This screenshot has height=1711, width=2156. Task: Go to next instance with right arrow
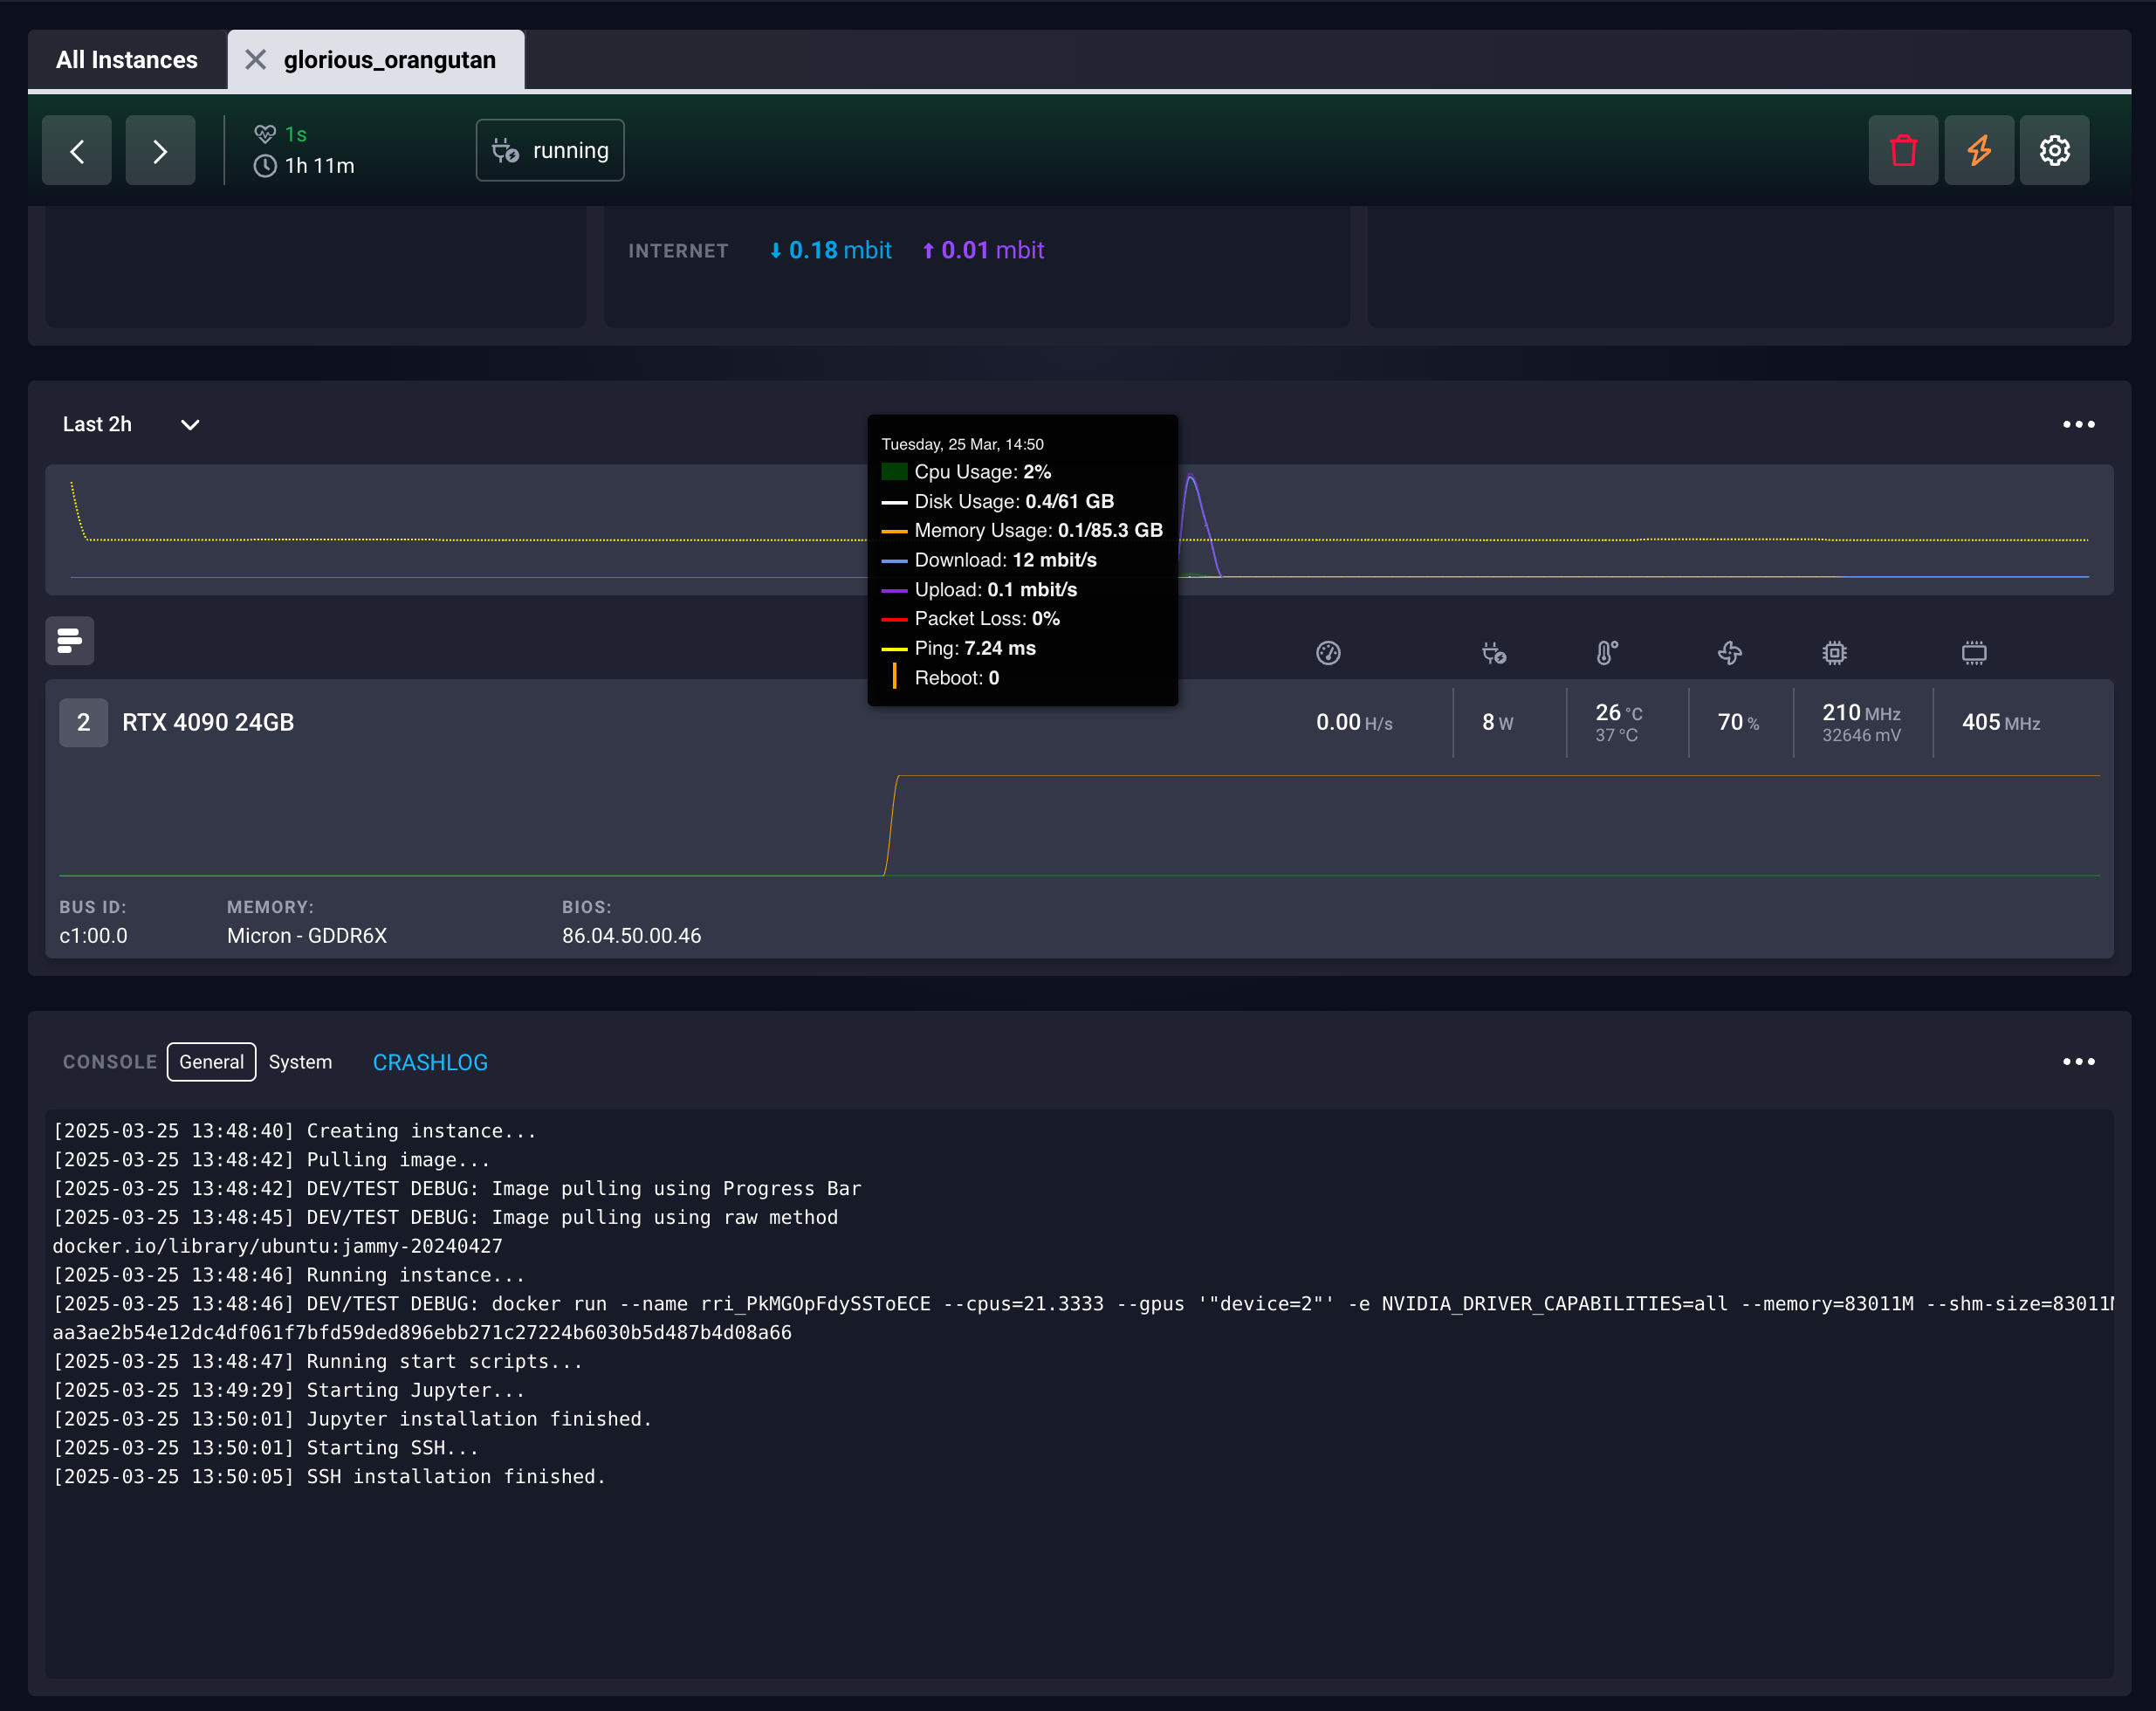click(159, 150)
